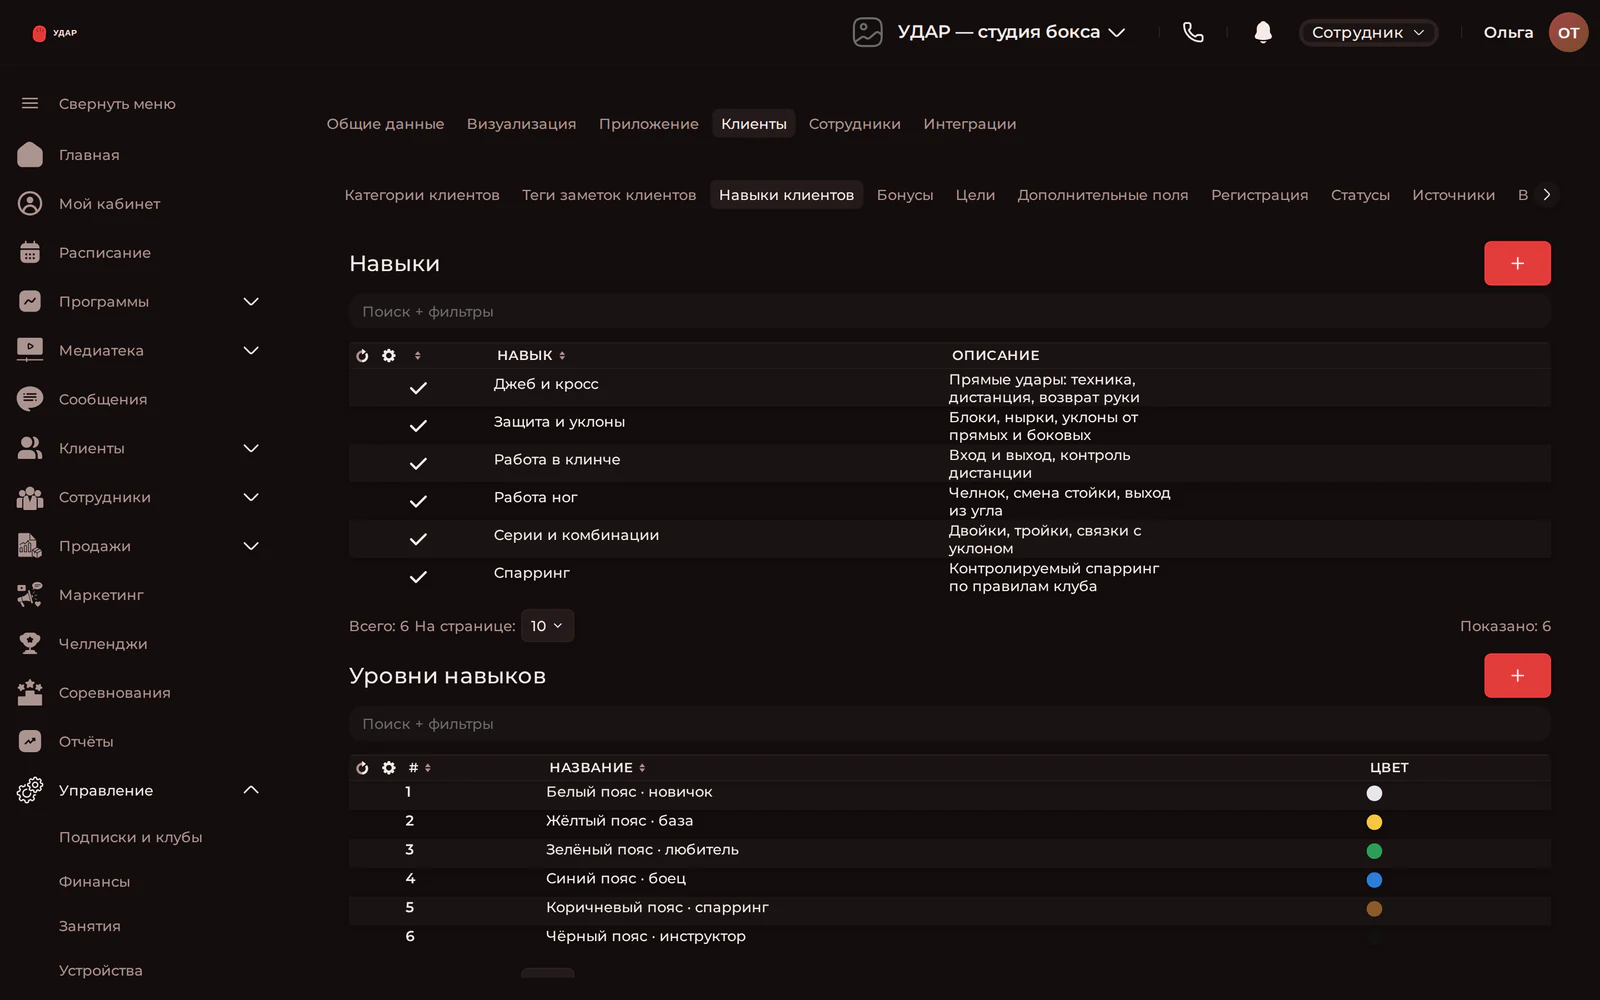Viewport: 1600px width, 1000px height.
Task: Open per-page count dropdown showing 10
Action: (x=547, y=626)
